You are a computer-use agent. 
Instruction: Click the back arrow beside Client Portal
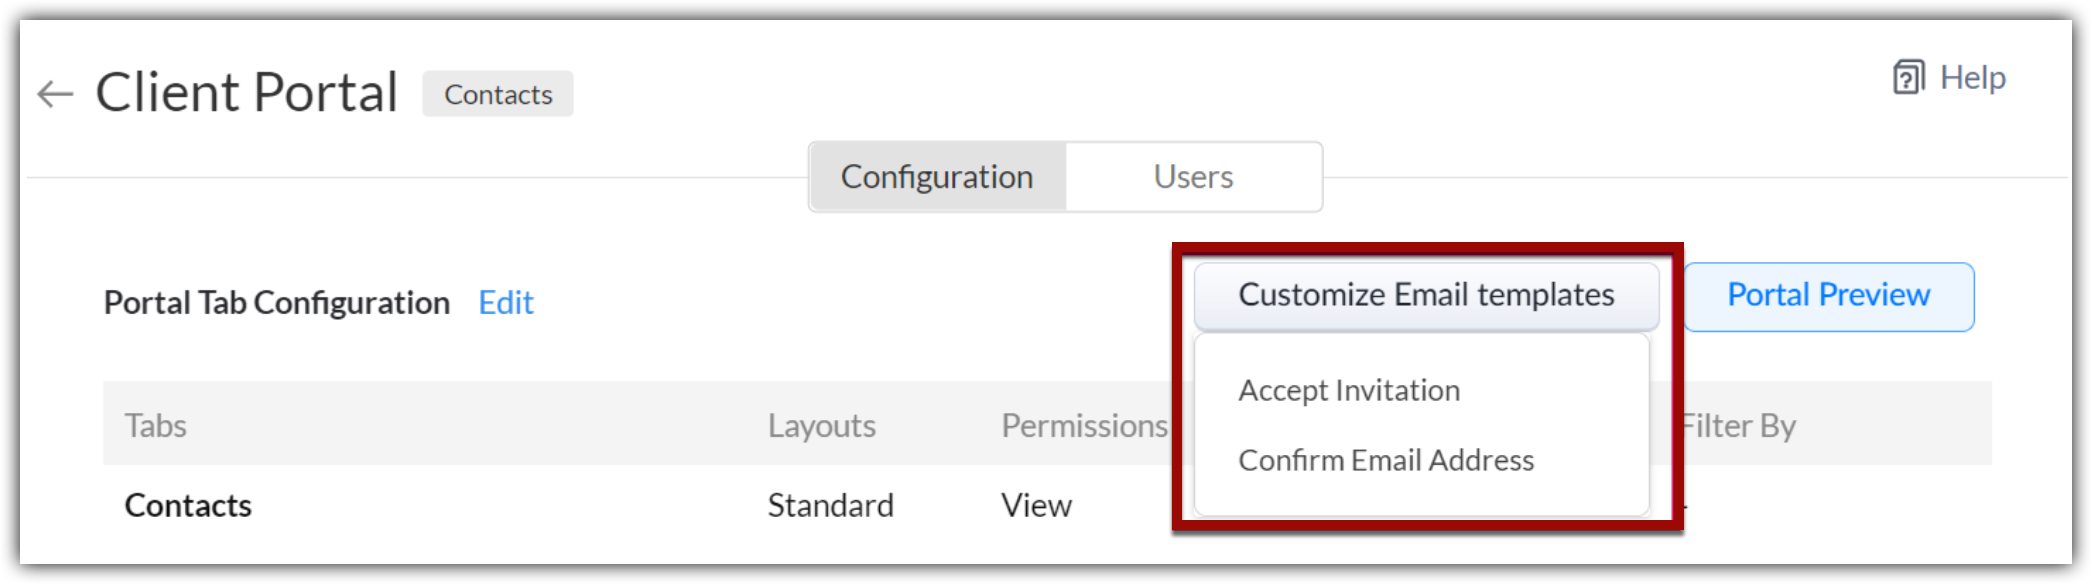(55, 94)
